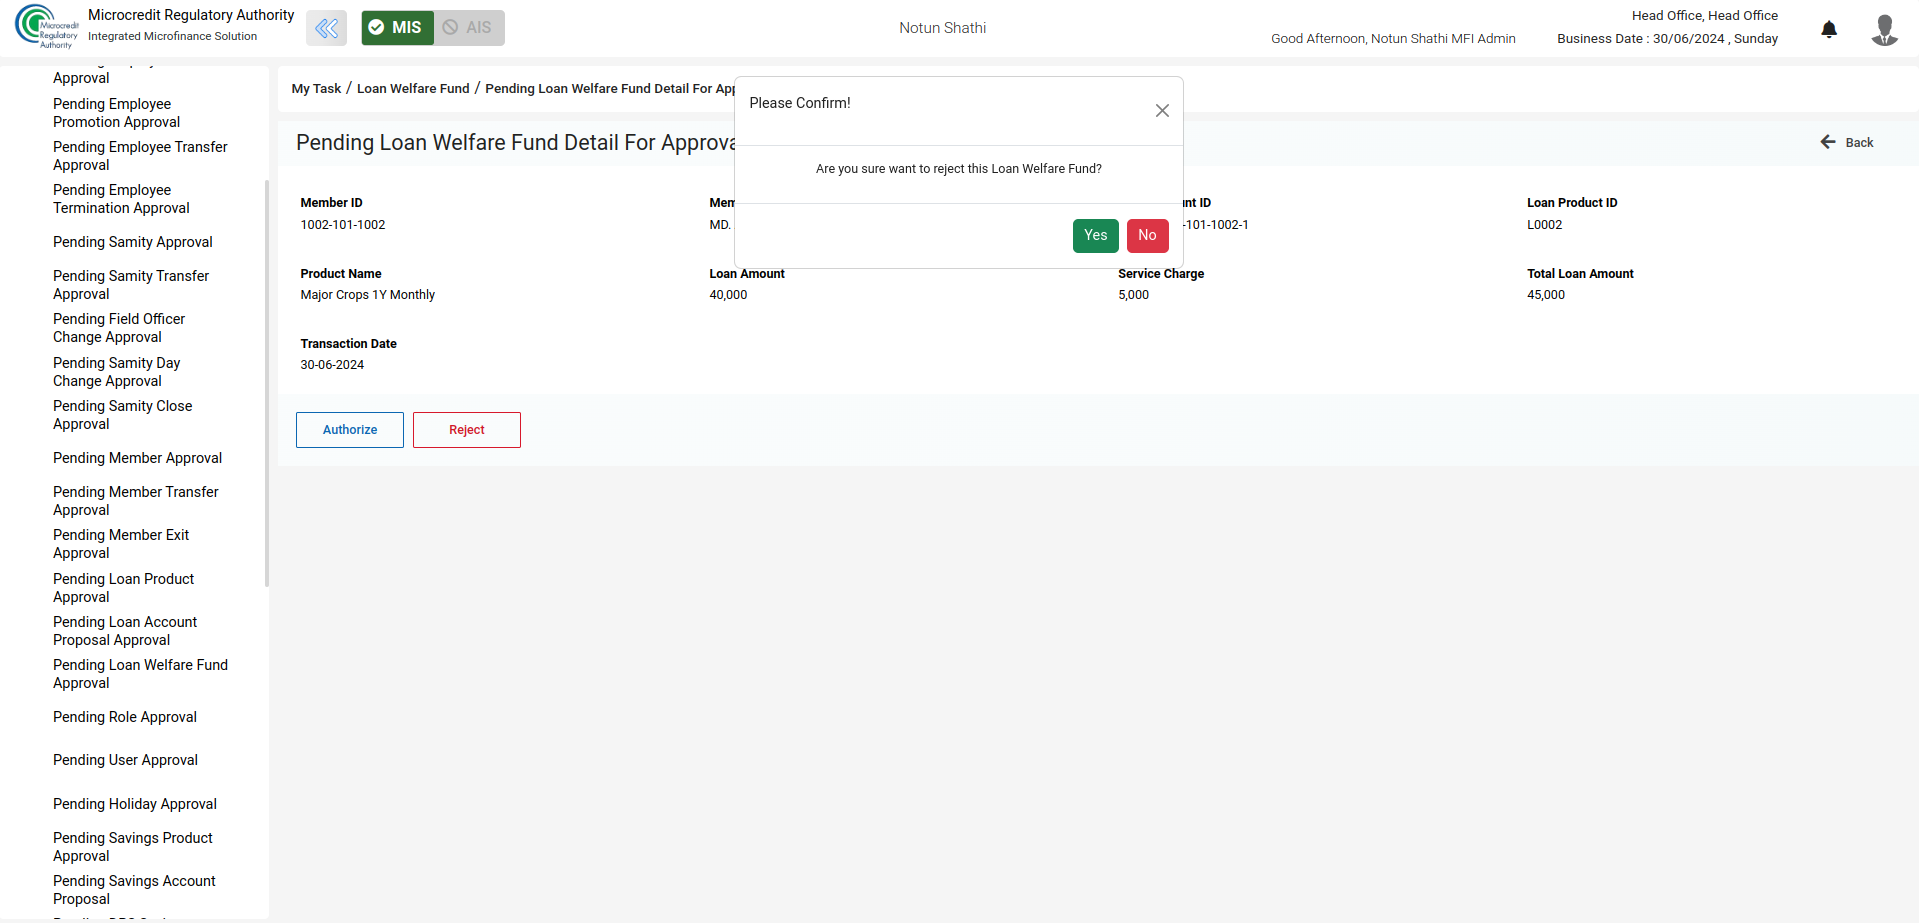Go back using the Back link

[x=1847, y=142]
